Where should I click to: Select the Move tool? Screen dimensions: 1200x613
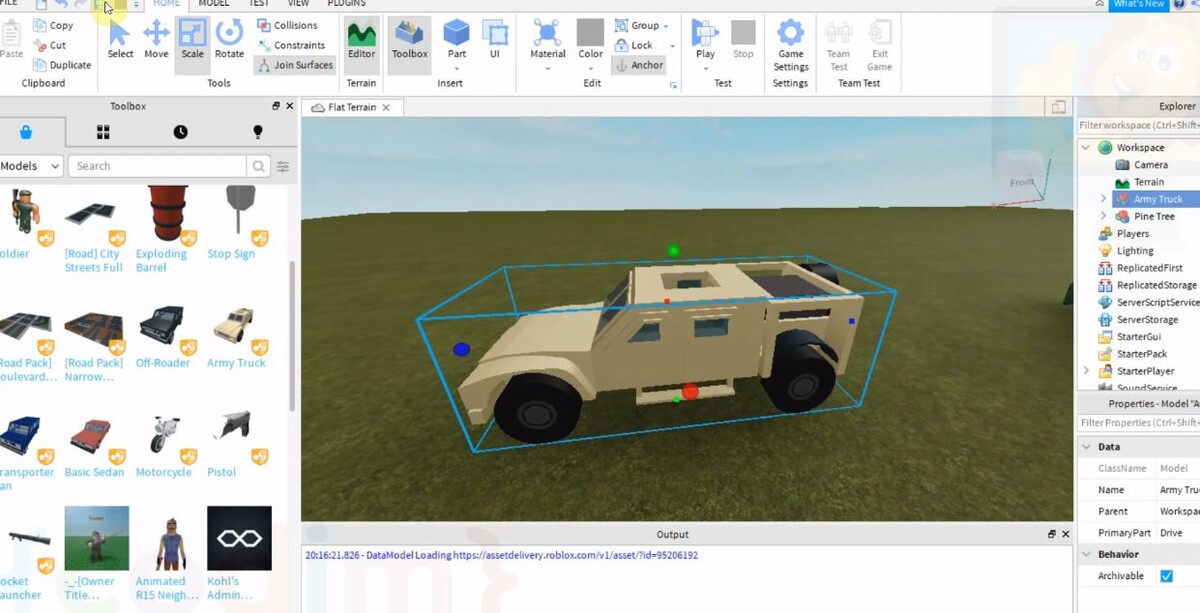(x=156, y=39)
